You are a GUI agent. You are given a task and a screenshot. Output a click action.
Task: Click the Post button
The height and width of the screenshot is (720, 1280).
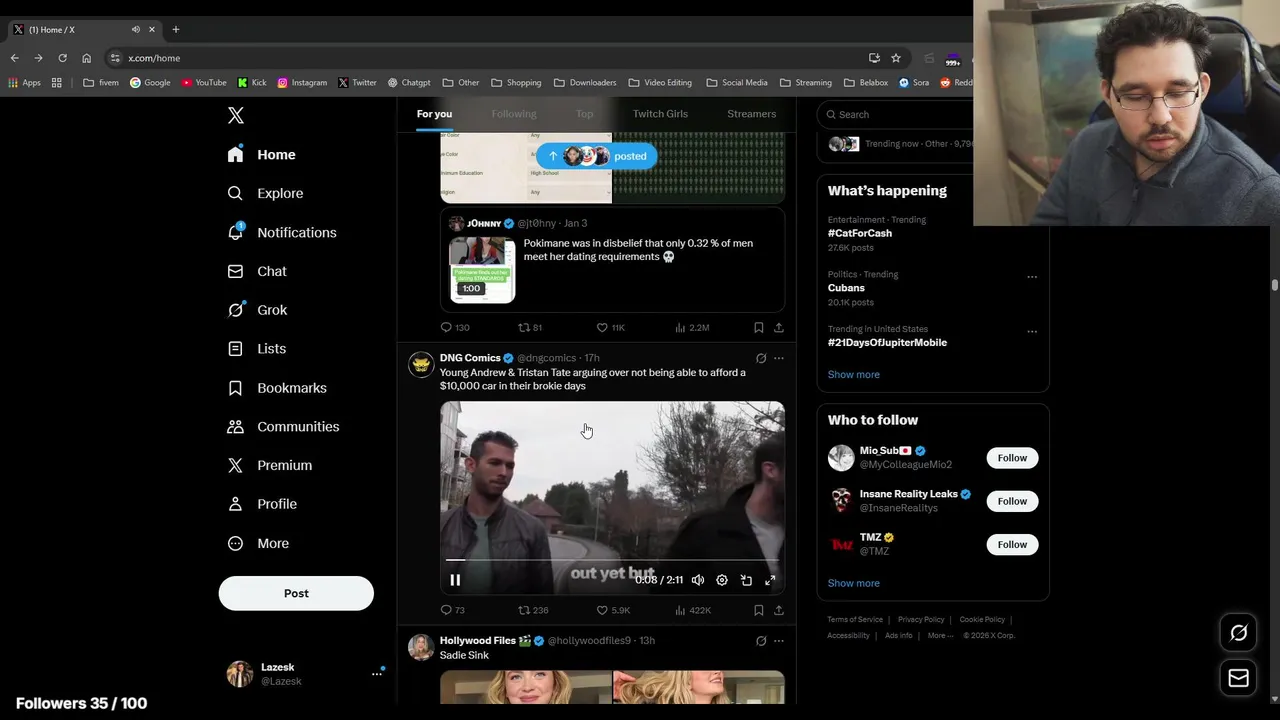tap(296, 593)
